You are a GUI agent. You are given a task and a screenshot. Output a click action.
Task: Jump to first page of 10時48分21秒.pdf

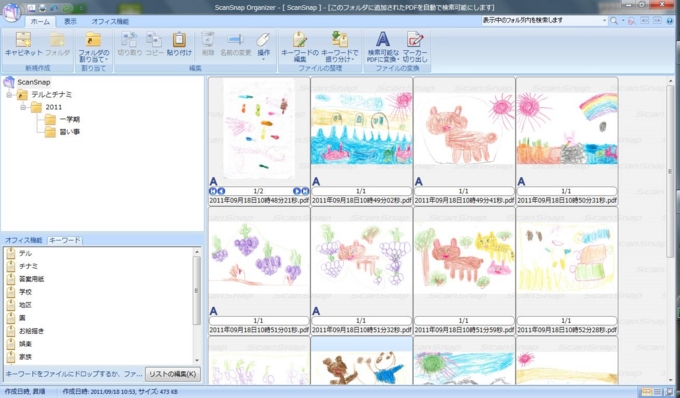212,191
